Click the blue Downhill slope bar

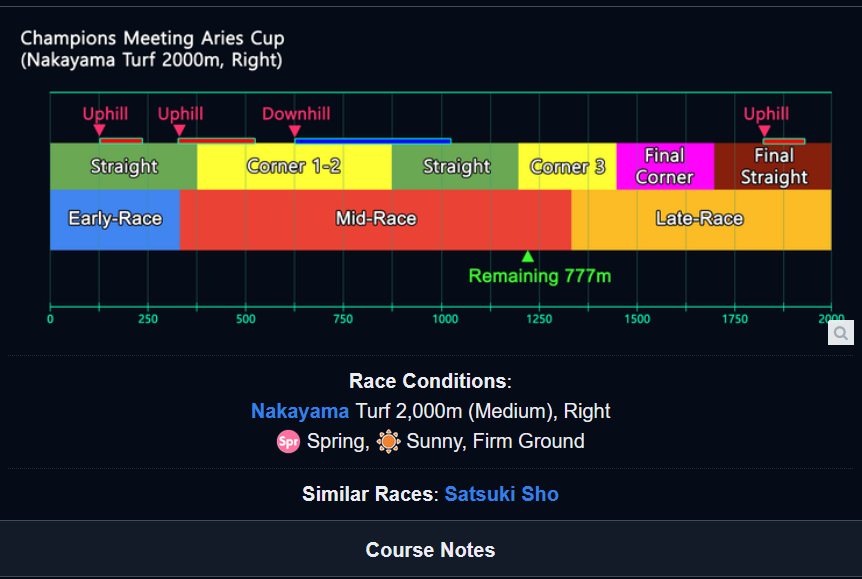[373, 141]
